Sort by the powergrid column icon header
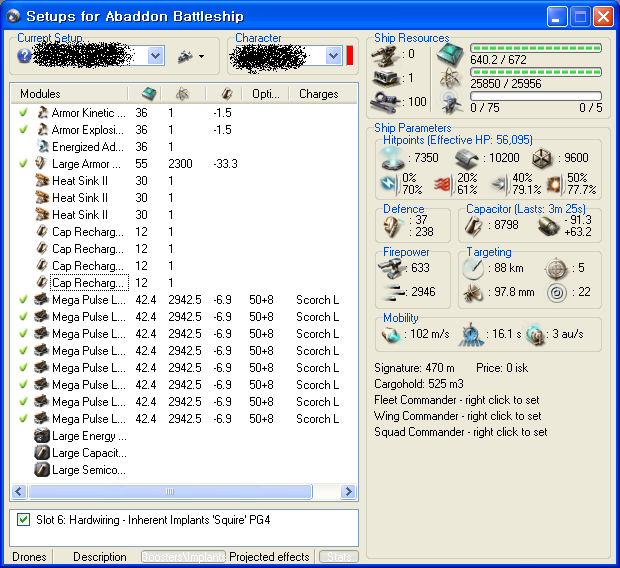Image resolution: width=620 pixels, height=568 pixels. click(x=182, y=94)
